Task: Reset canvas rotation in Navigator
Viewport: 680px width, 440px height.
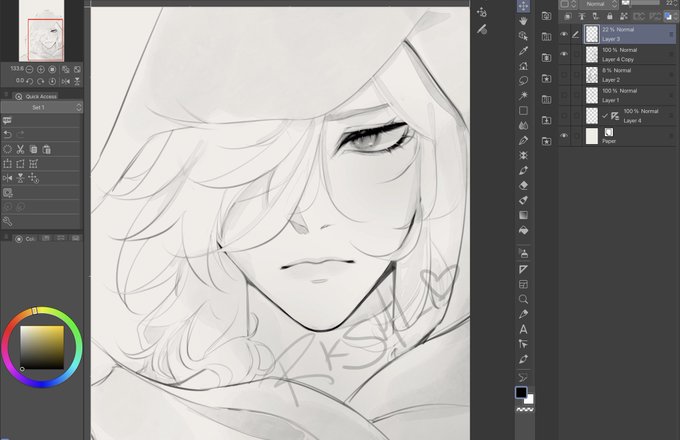Action: tap(52, 81)
